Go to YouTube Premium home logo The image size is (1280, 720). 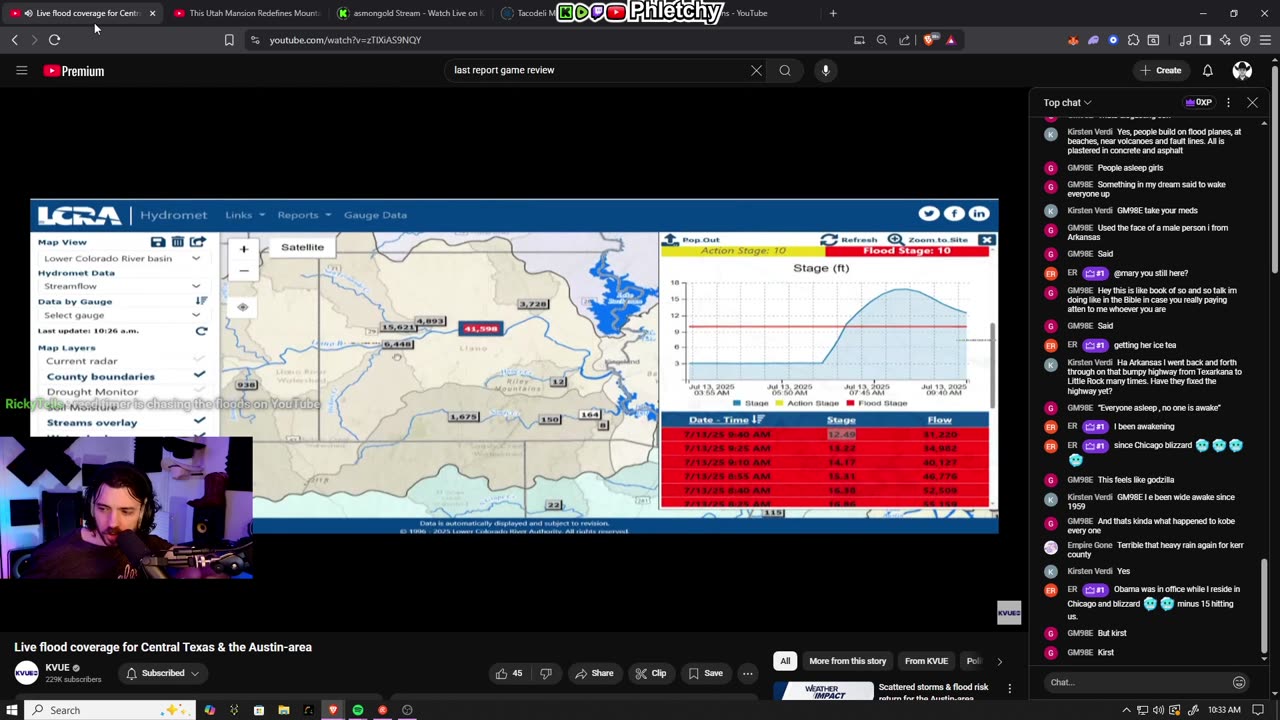click(74, 71)
